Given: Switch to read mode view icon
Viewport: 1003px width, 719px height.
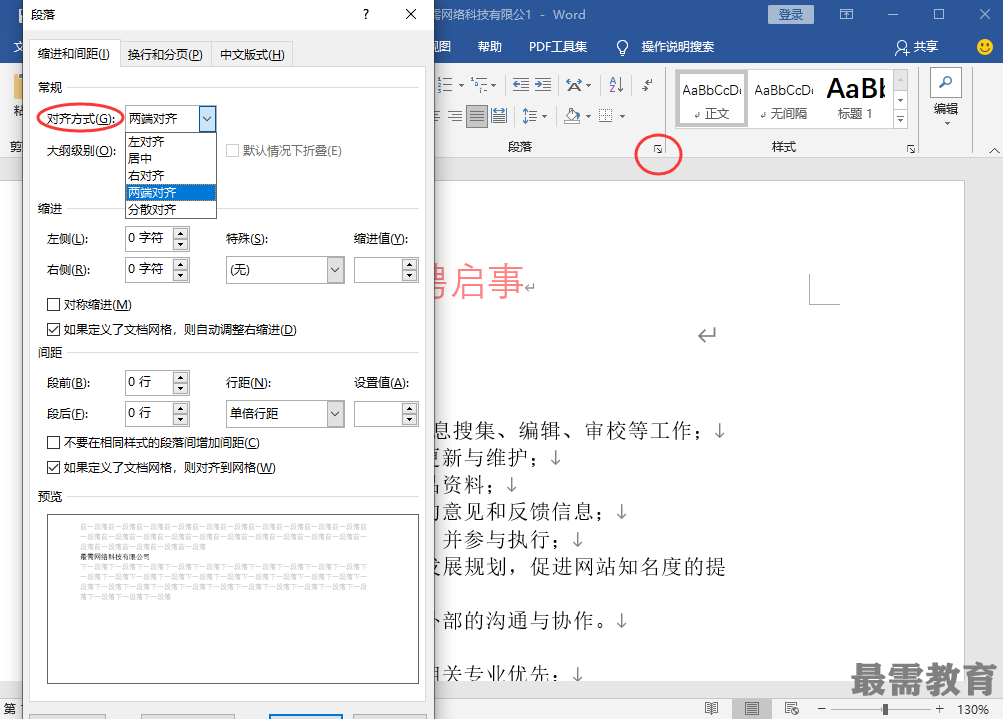Looking at the screenshot, I should [711, 708].
